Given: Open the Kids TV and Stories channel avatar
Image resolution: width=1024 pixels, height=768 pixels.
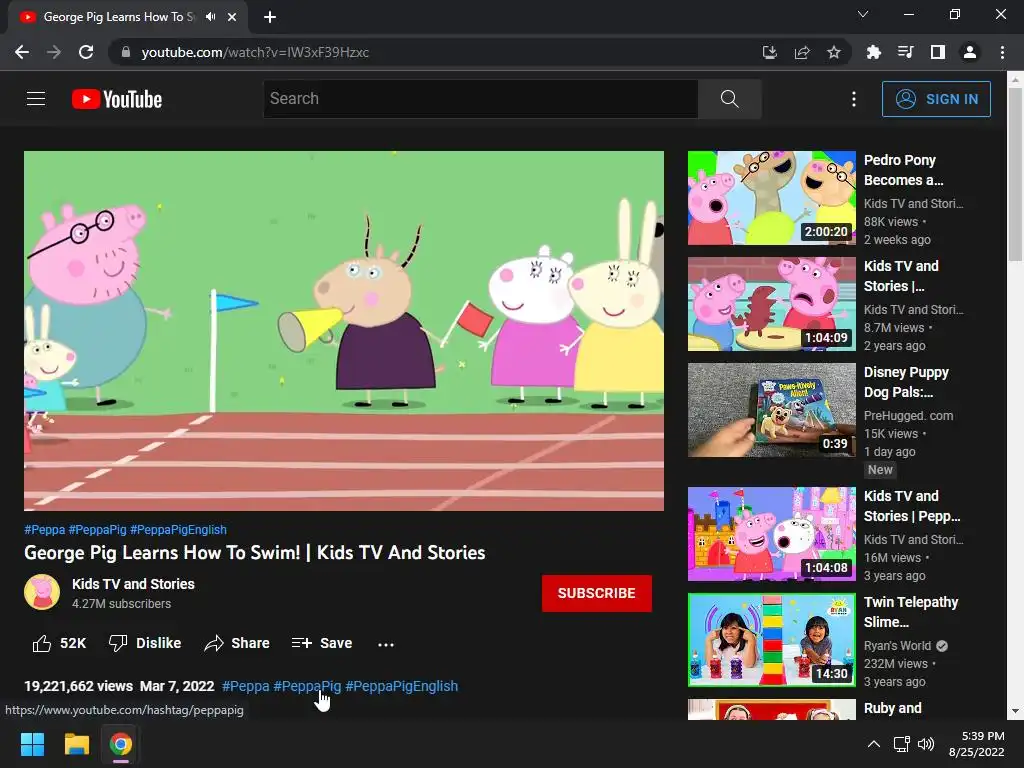Looking at the screenshot, I should (x=42, y=592).
